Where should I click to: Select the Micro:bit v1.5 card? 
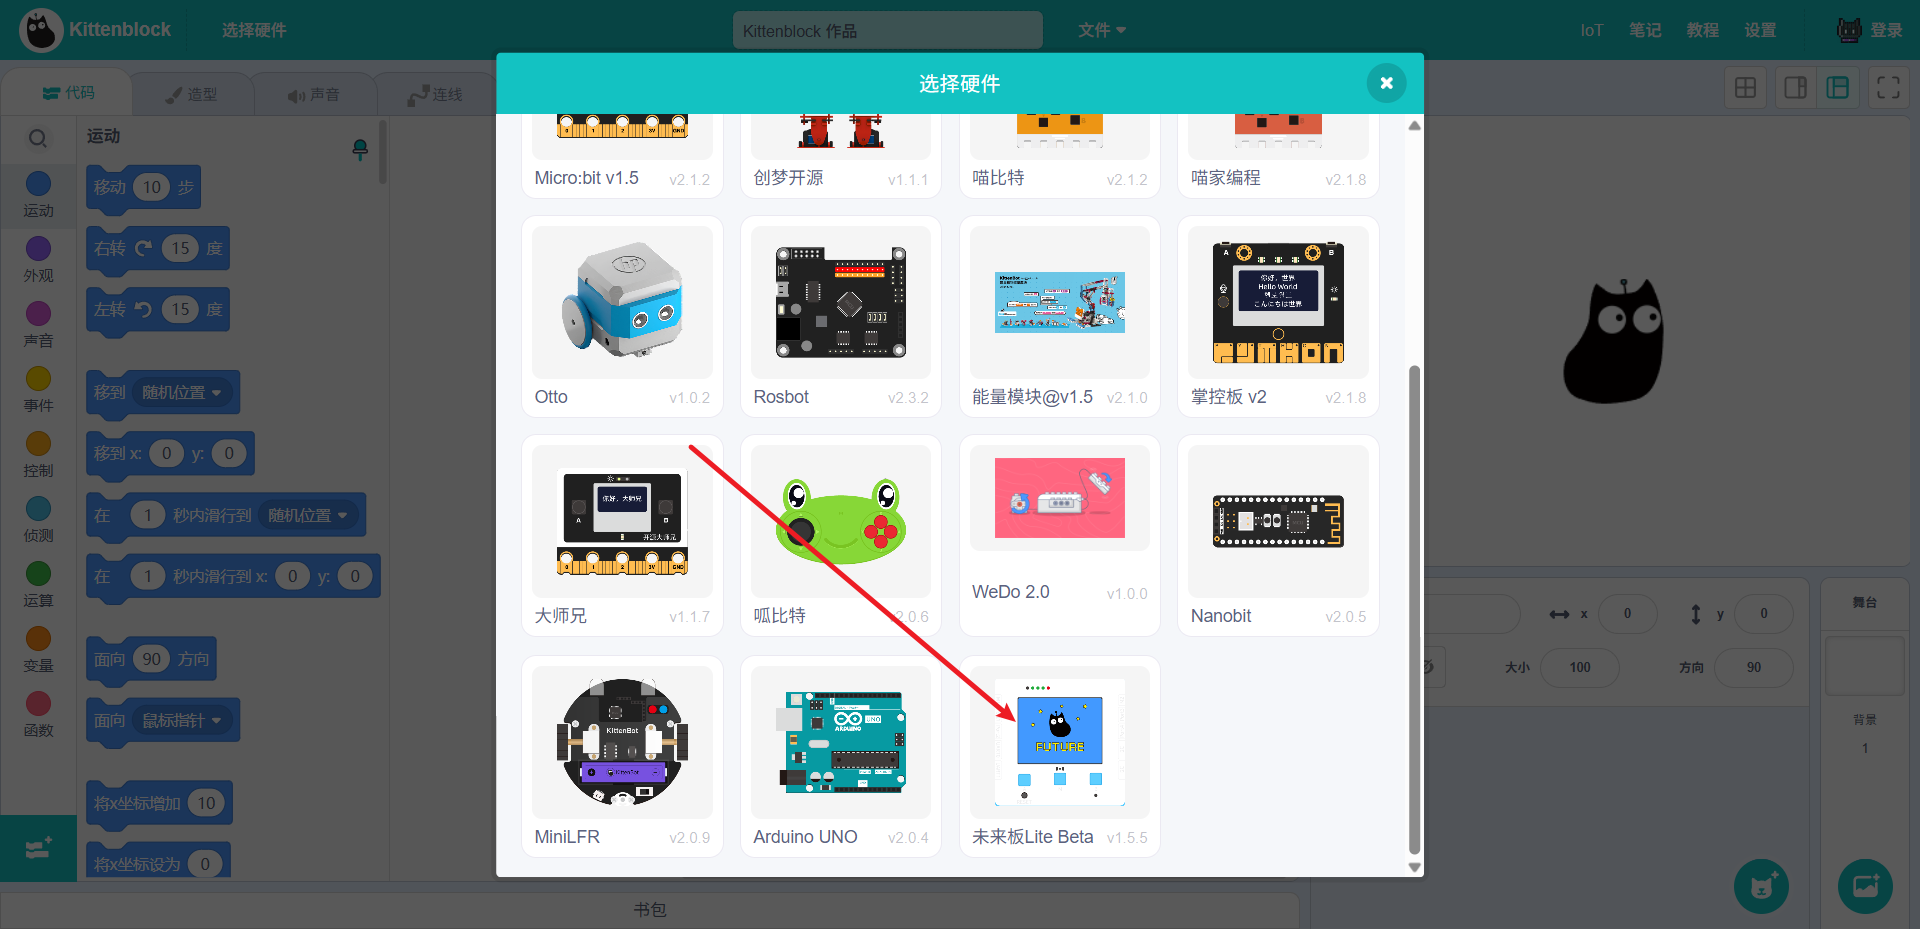622,155
